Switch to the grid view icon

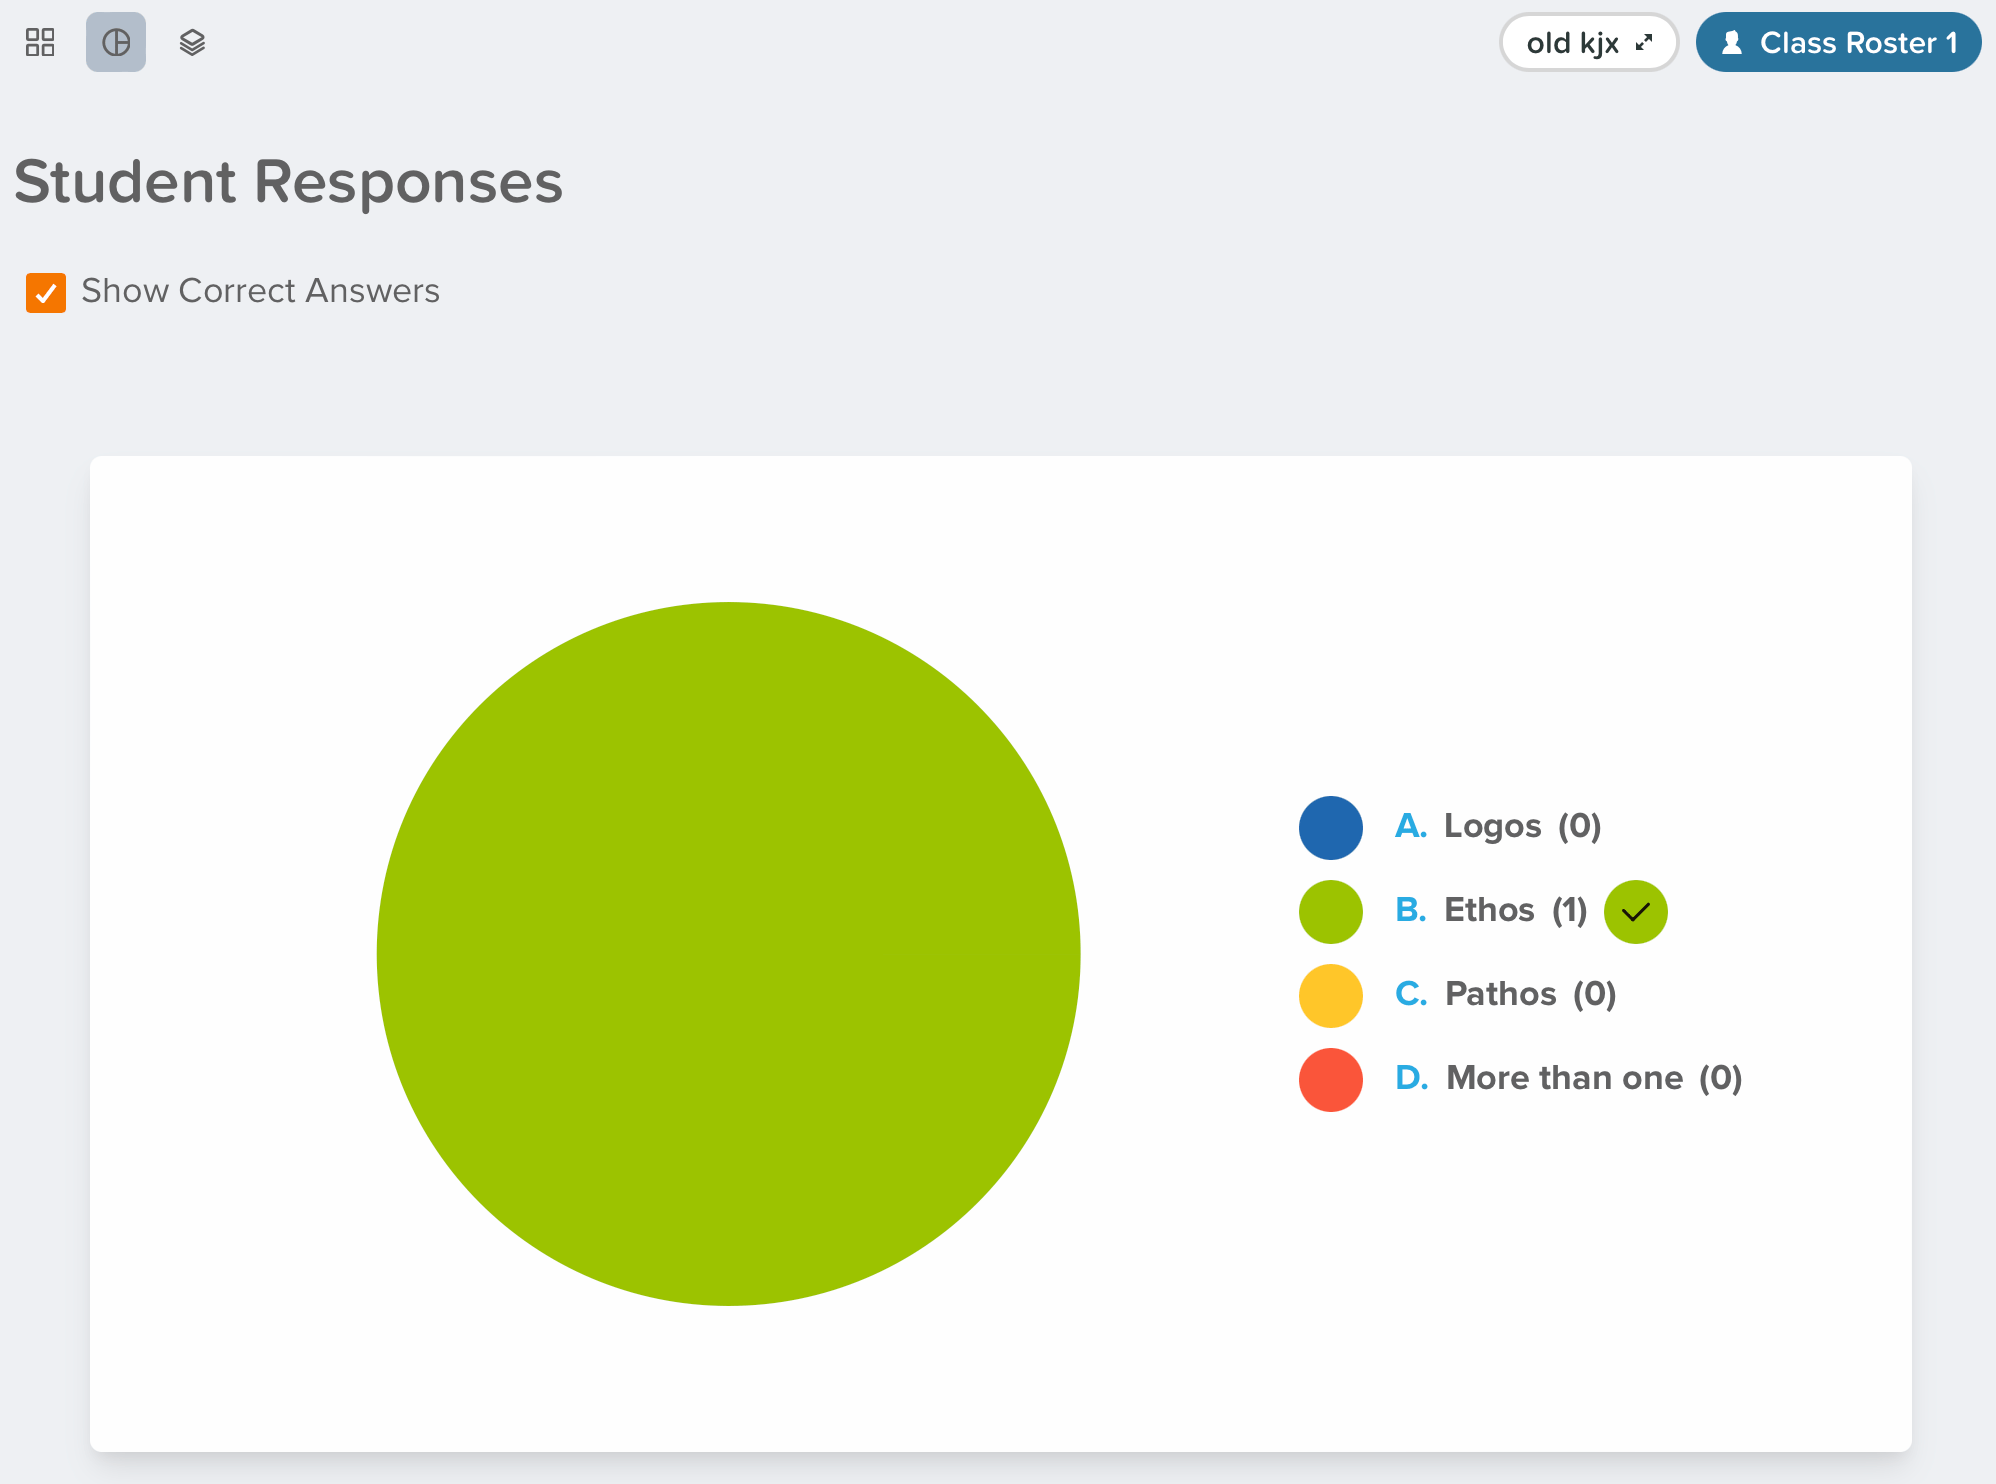click(40, 42)
